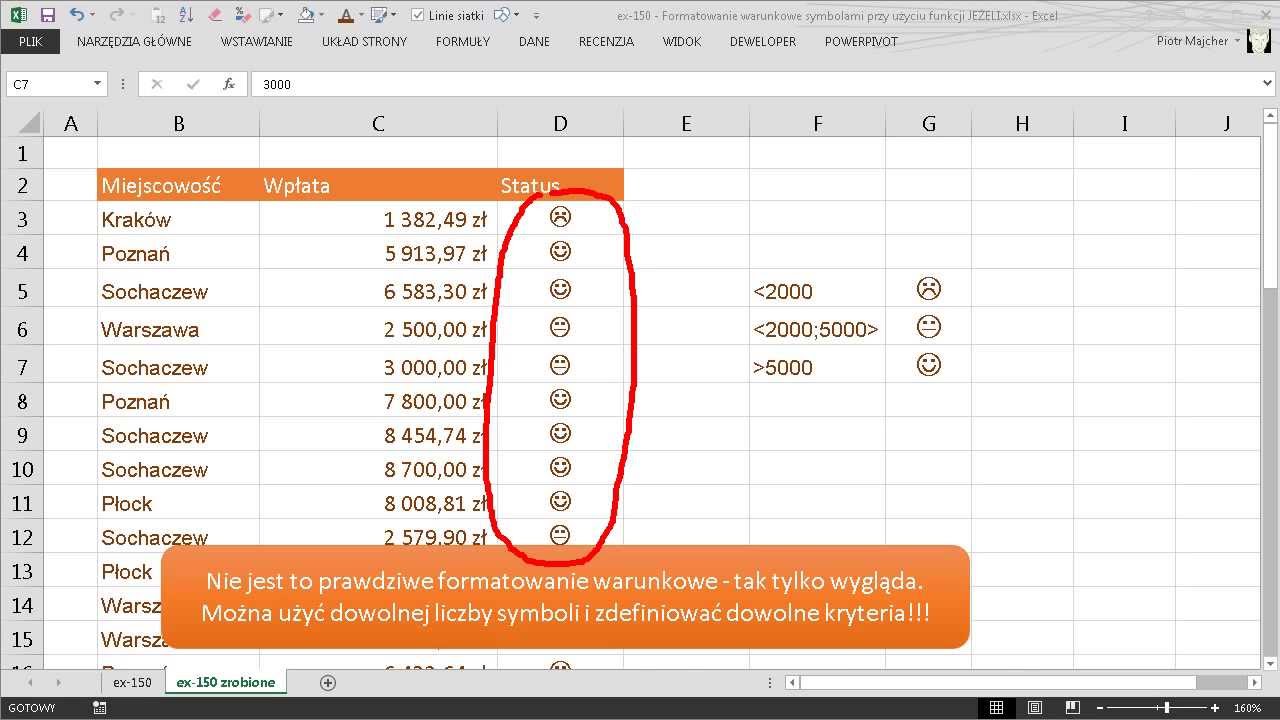This screenshot has width=1280, height=720.
Task: Click the confirm checkmark in formula bar
Action: (x=193, y=84)
